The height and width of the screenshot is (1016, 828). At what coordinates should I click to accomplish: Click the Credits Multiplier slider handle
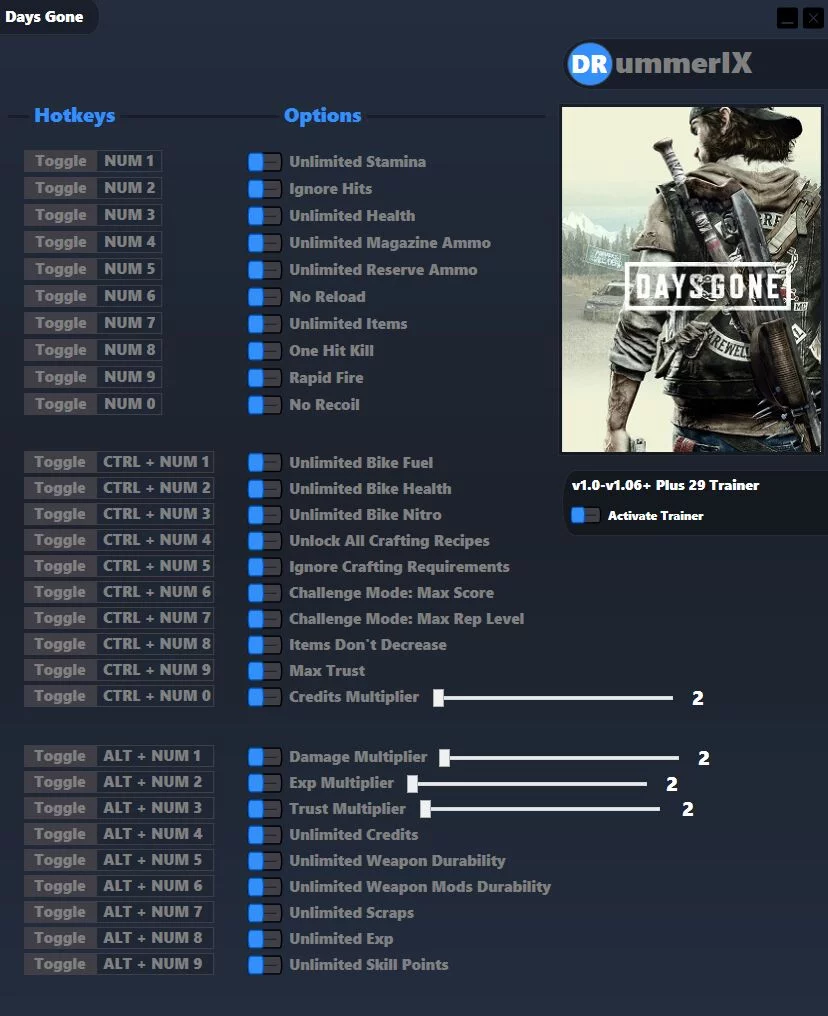pos(438,698)
